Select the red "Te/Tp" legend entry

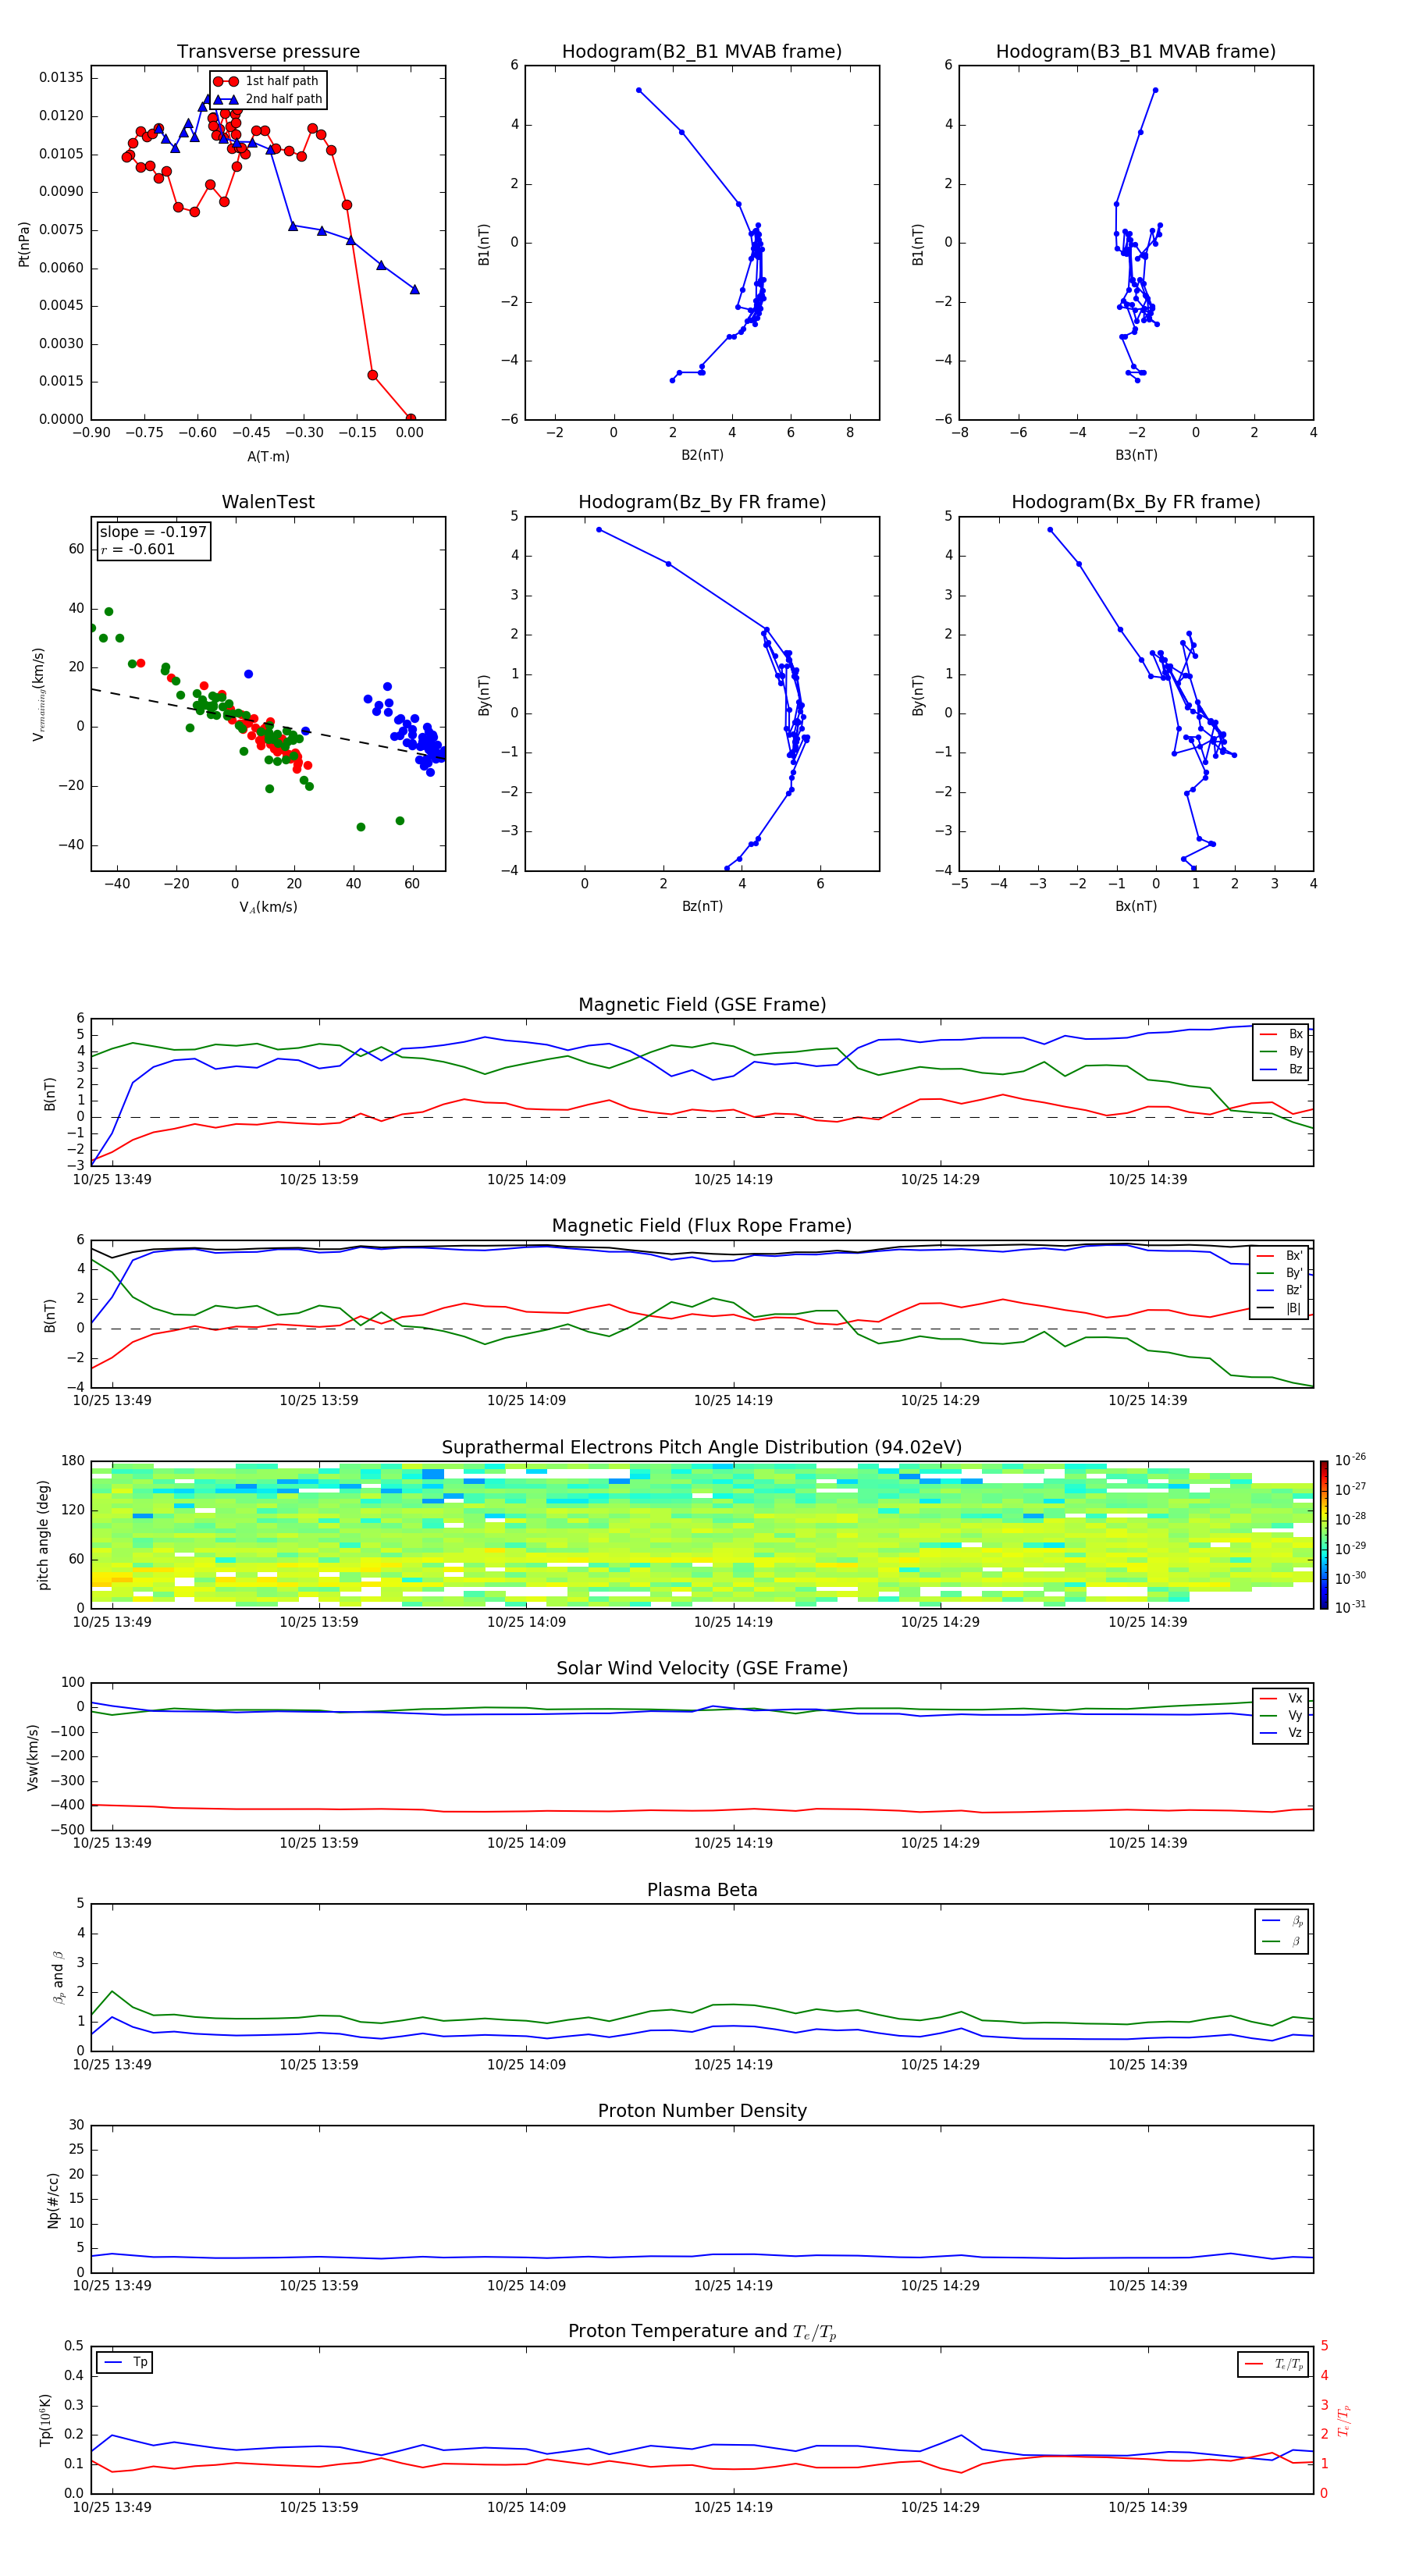tap(1274, 2364)
